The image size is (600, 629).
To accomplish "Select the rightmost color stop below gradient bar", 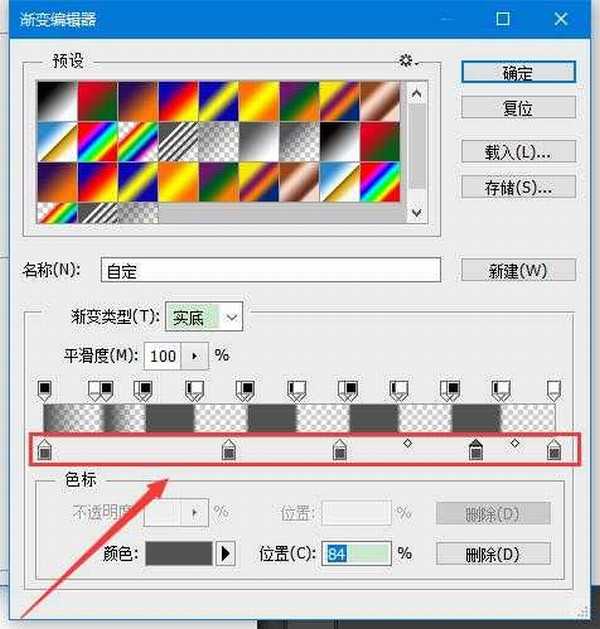I will coord(554,452).
